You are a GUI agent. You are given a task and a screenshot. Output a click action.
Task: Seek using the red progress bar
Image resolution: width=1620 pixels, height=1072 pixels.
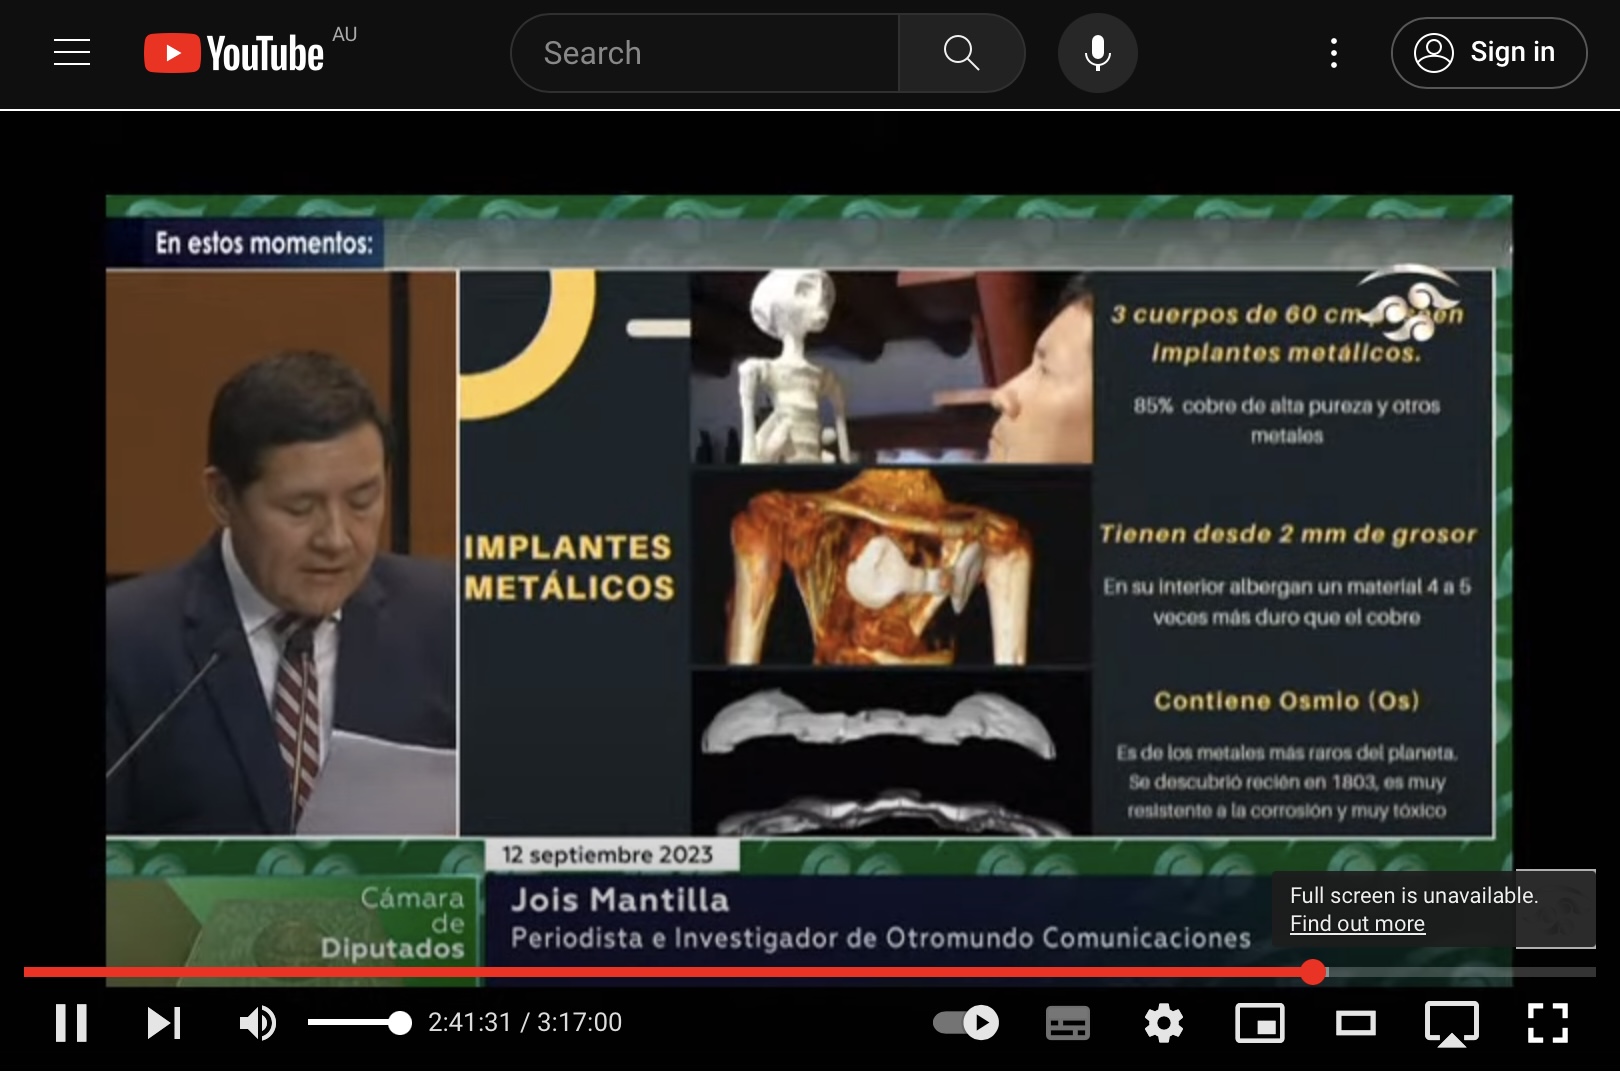click(668, 971)
